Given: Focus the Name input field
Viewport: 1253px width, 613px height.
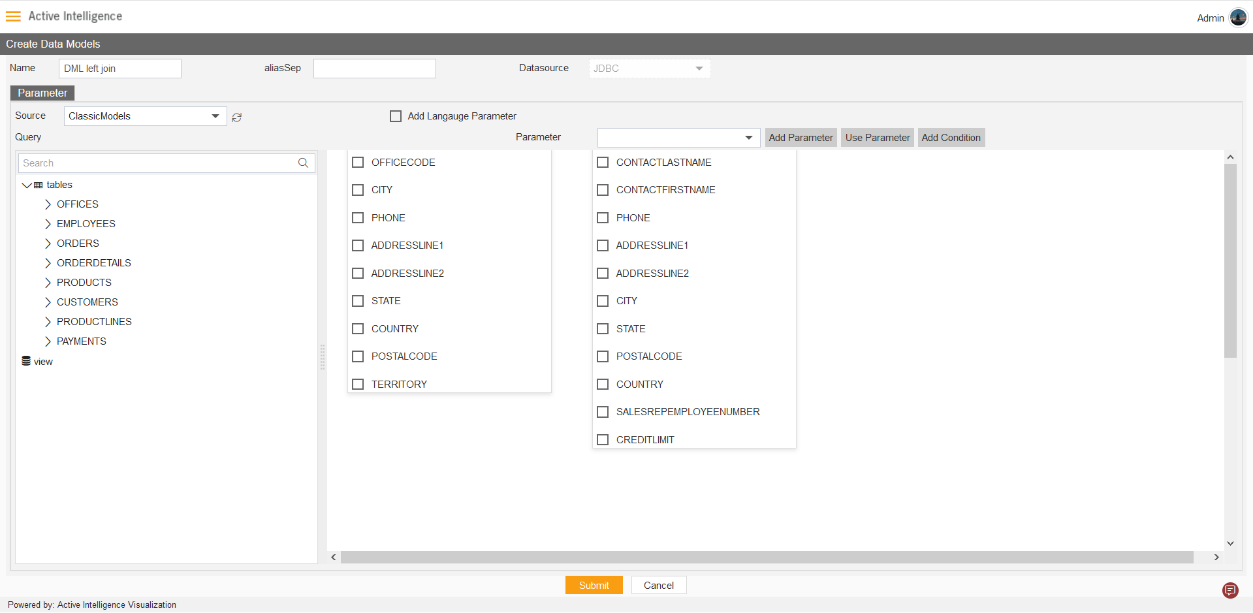Looking at the screenshot, I should (120, 68).
